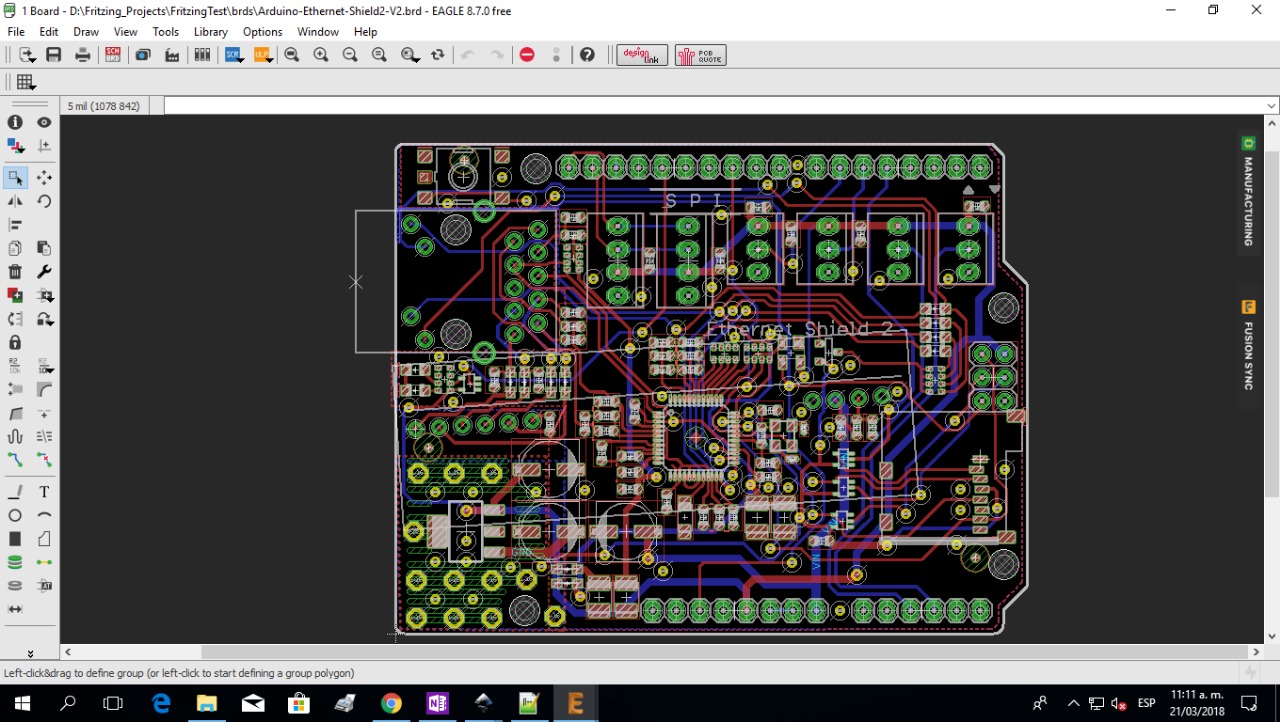Image resolution: width=1280 pixels, height=722 pixels.
Task: Select the Rotate tool
Action: coord(44,201)
